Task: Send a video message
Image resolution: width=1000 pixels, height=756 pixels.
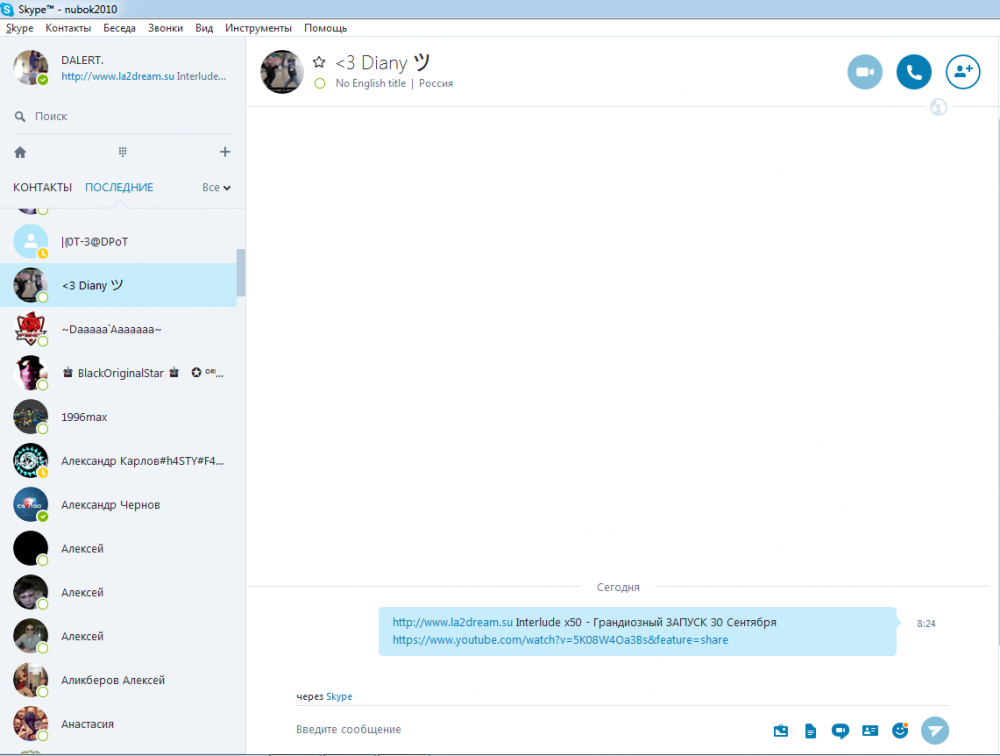Action: (x=841, y=730)
